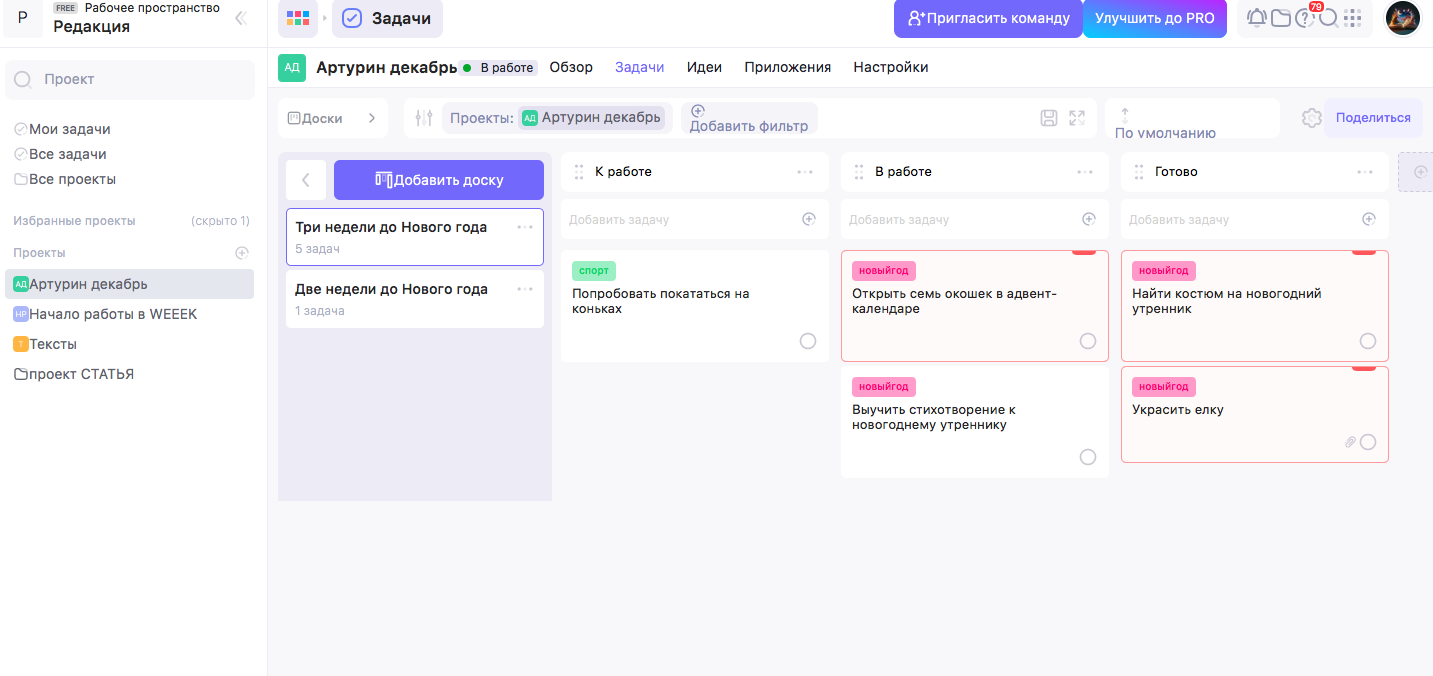1433x676 pixels.
Task: Switch to the "Идеи" tab
Action: [x=704, y=67]
